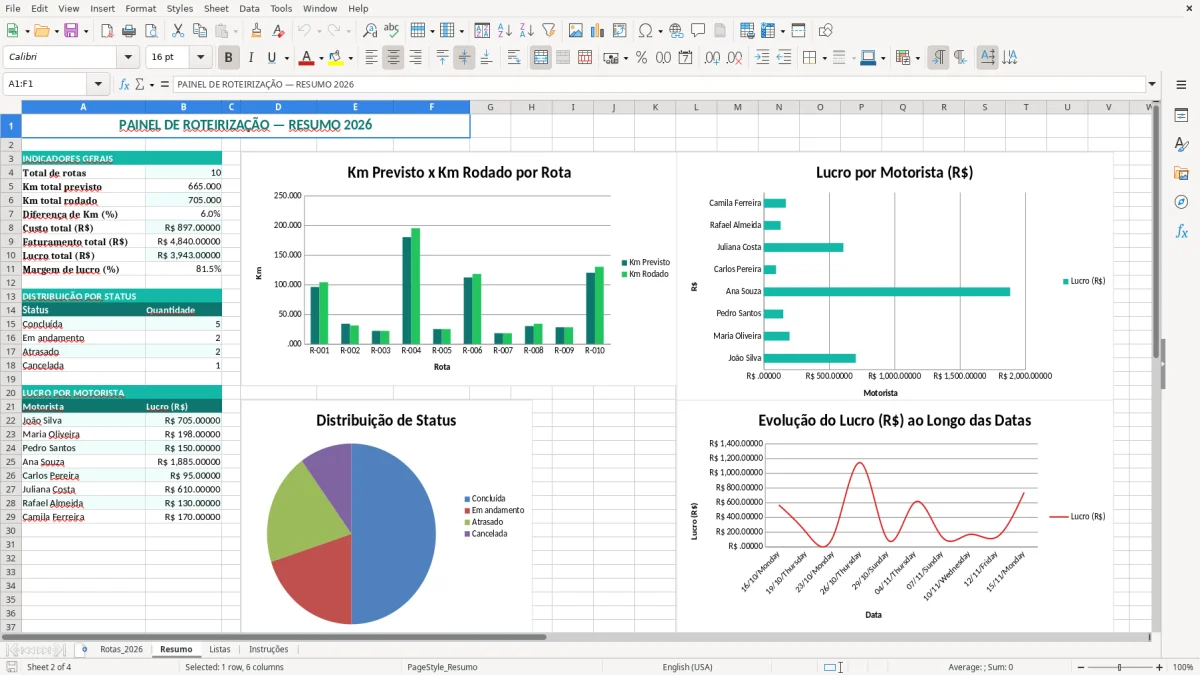1200x675 pixels.
Task: Click English (USA) language in status bar
Action: click(688, 667)
